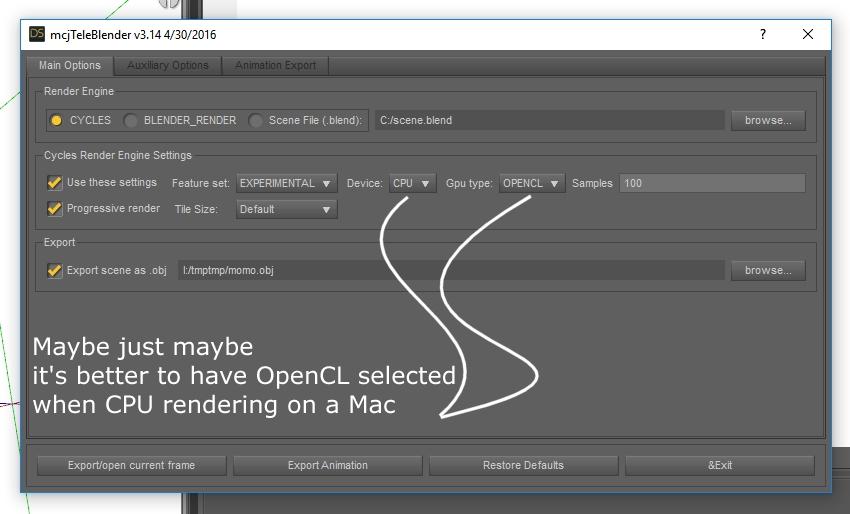Viewport: 850px width, 514px height.
Task: Toggle the Use these settings checkbox
Action: point(54,183)
